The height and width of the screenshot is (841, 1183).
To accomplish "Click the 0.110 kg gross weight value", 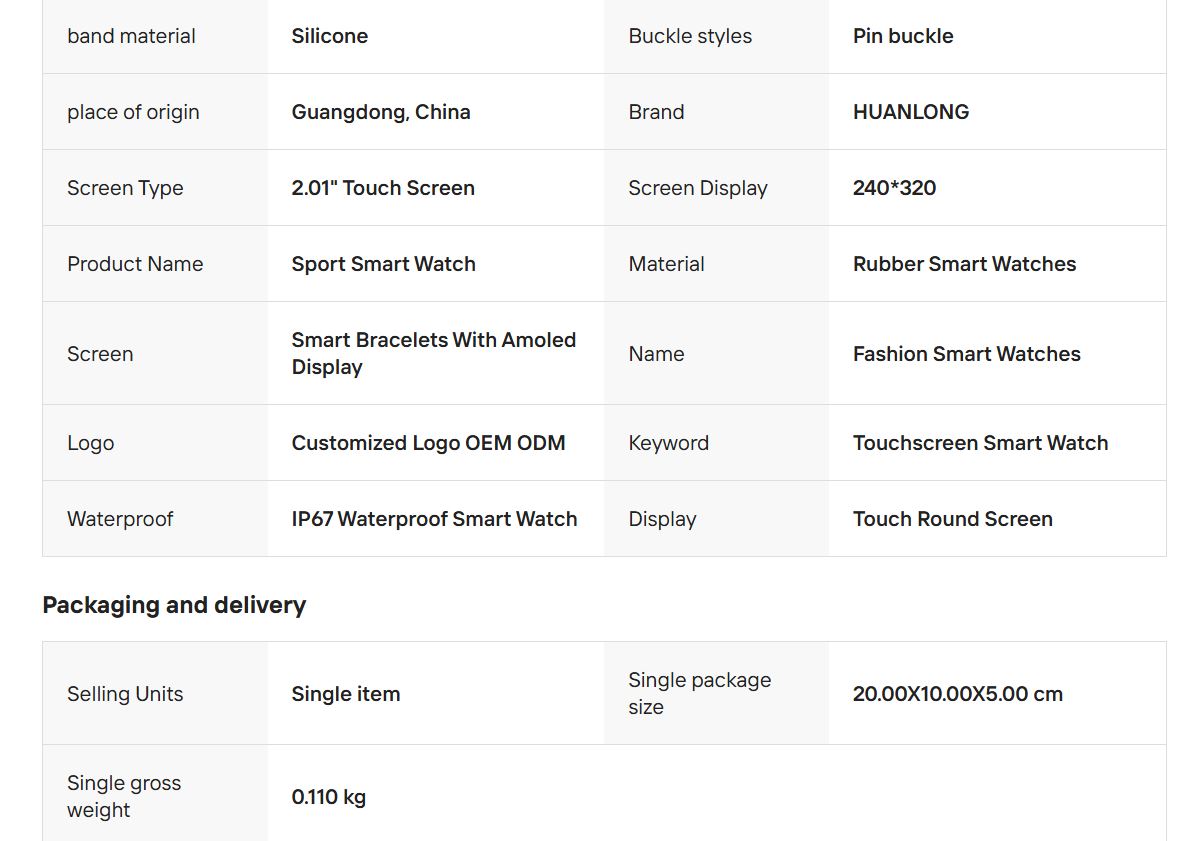I will pyautogui.click(x=328, y=797).
